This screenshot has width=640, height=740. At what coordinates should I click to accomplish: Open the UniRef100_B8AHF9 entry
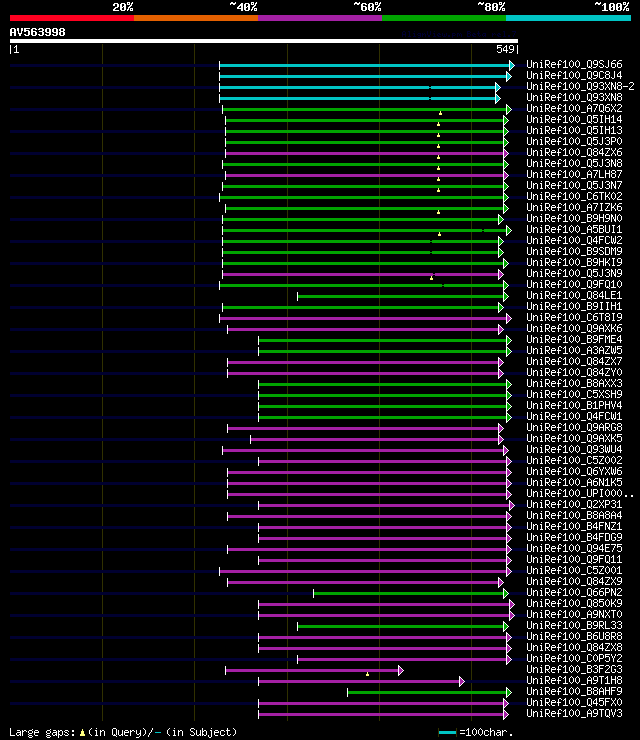tap(574, 692)
